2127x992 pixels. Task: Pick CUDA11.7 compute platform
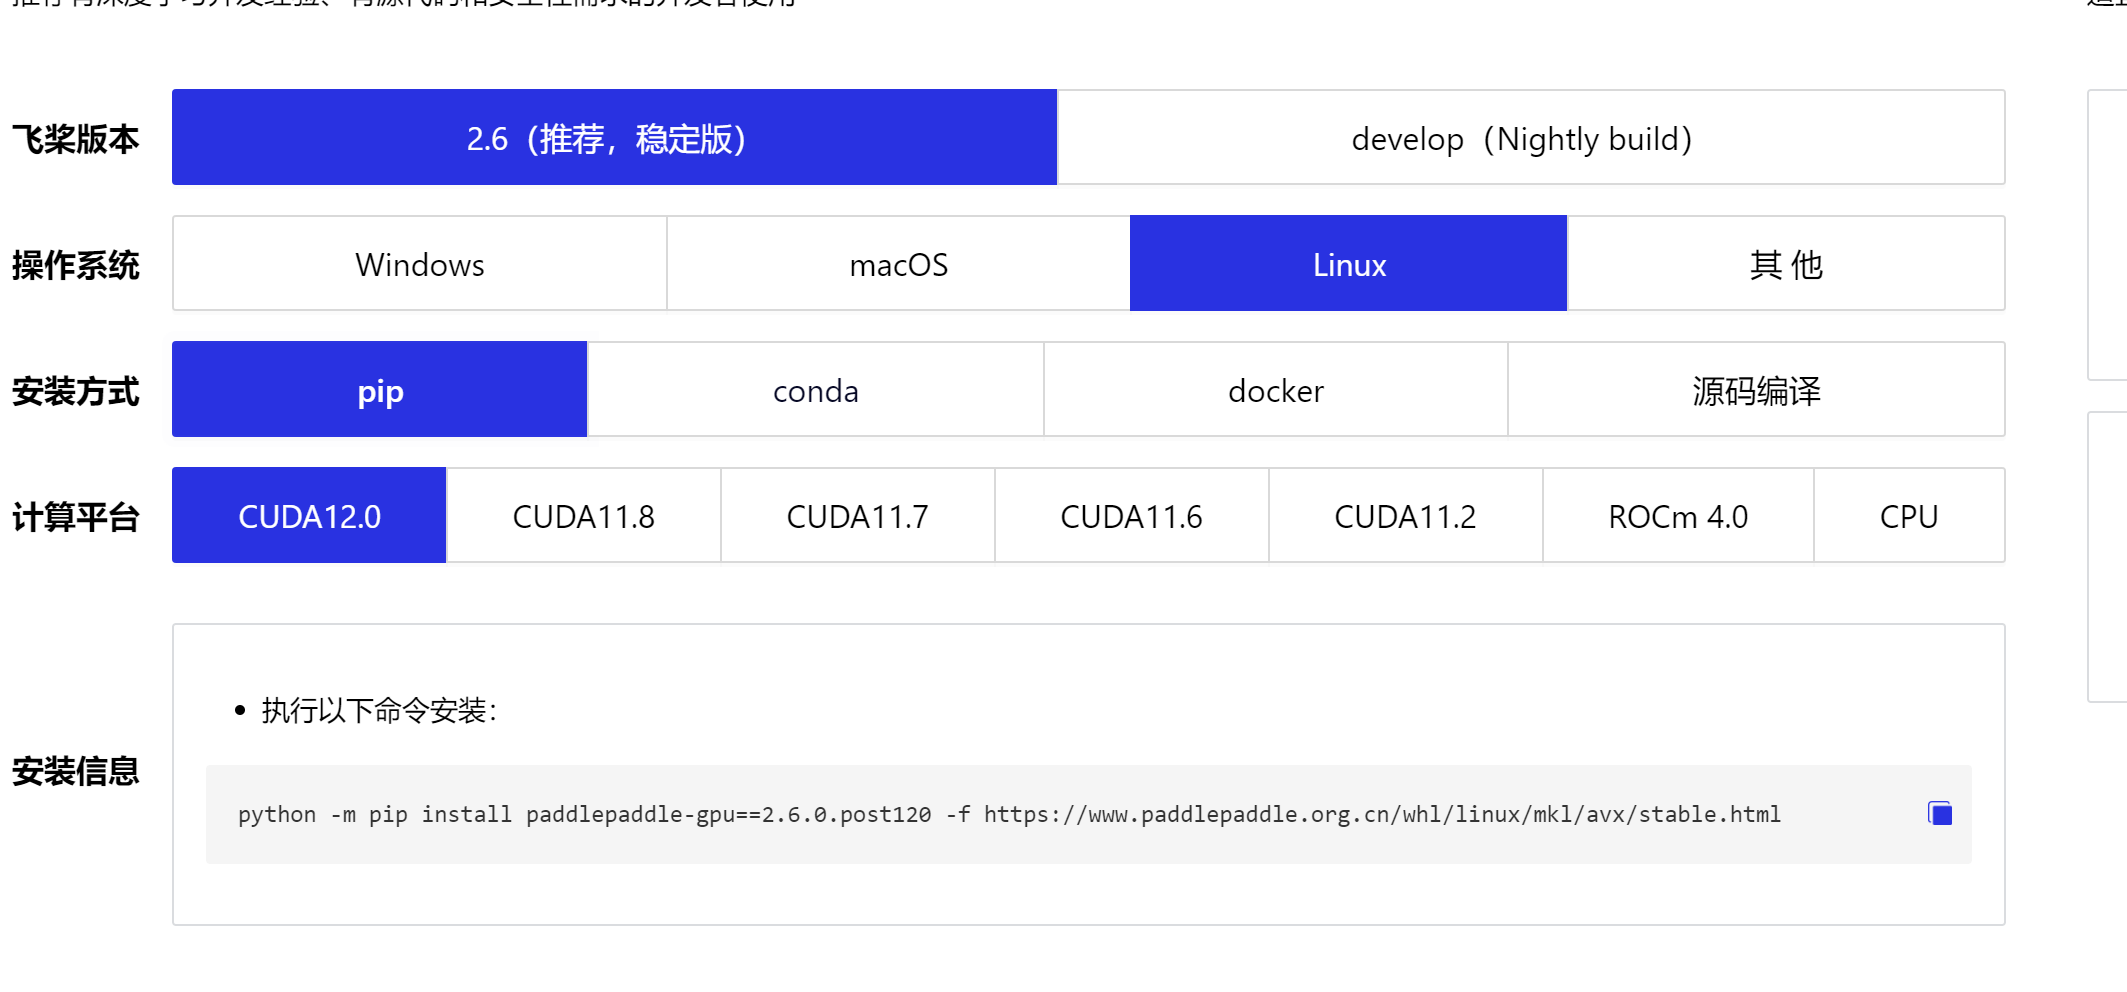(x=857, y=516)
